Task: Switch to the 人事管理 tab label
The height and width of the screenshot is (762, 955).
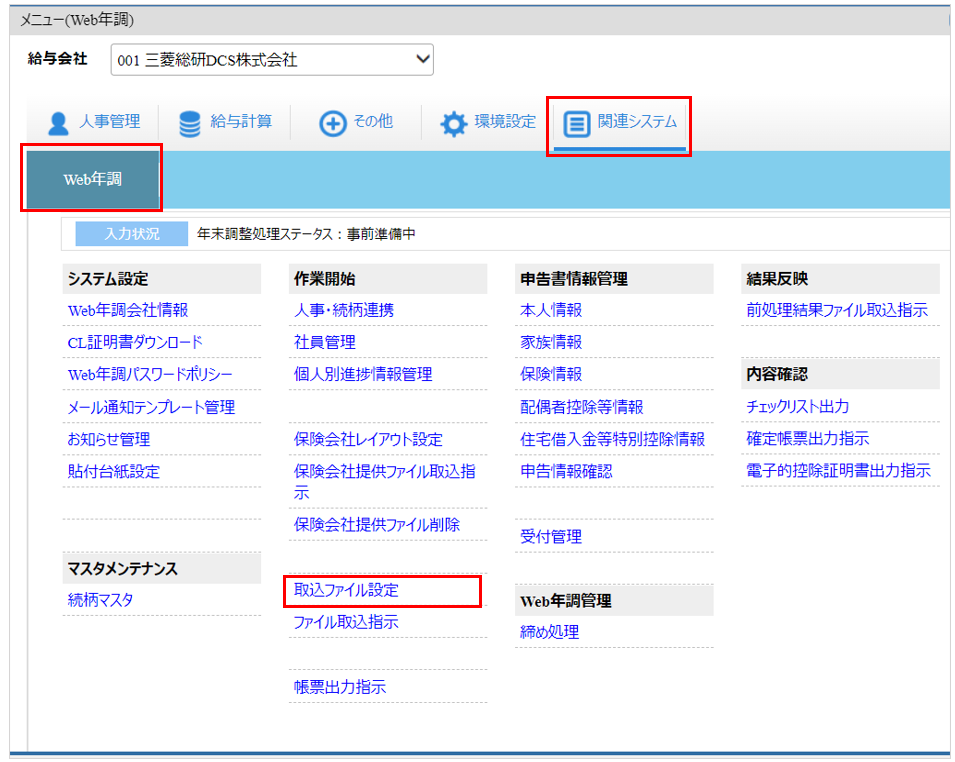Action: click(x=110, y=121)
